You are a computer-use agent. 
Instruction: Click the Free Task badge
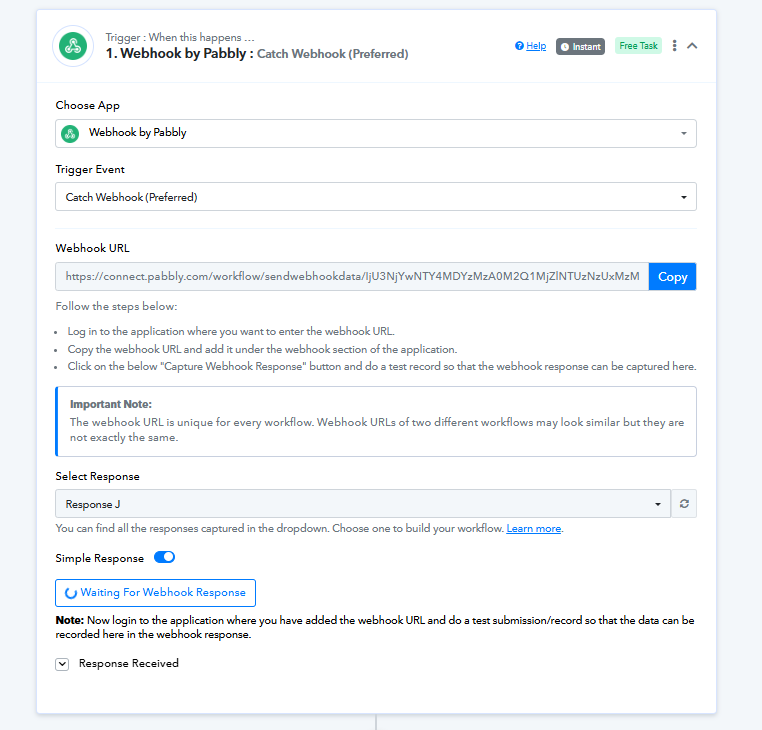coord(638,46)
